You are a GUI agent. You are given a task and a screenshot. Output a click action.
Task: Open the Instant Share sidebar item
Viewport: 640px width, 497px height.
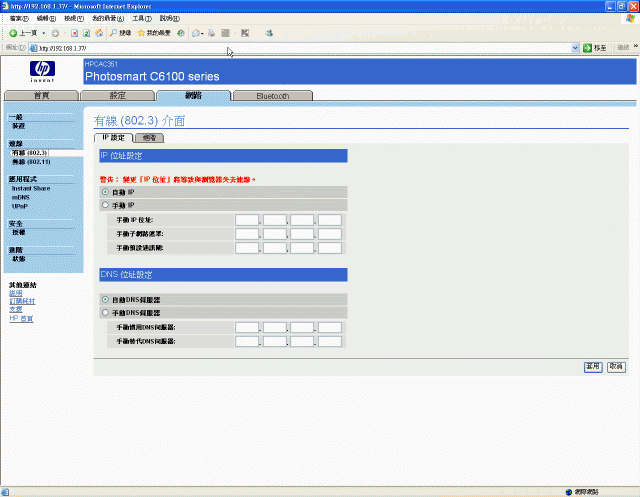coord(31,189)
